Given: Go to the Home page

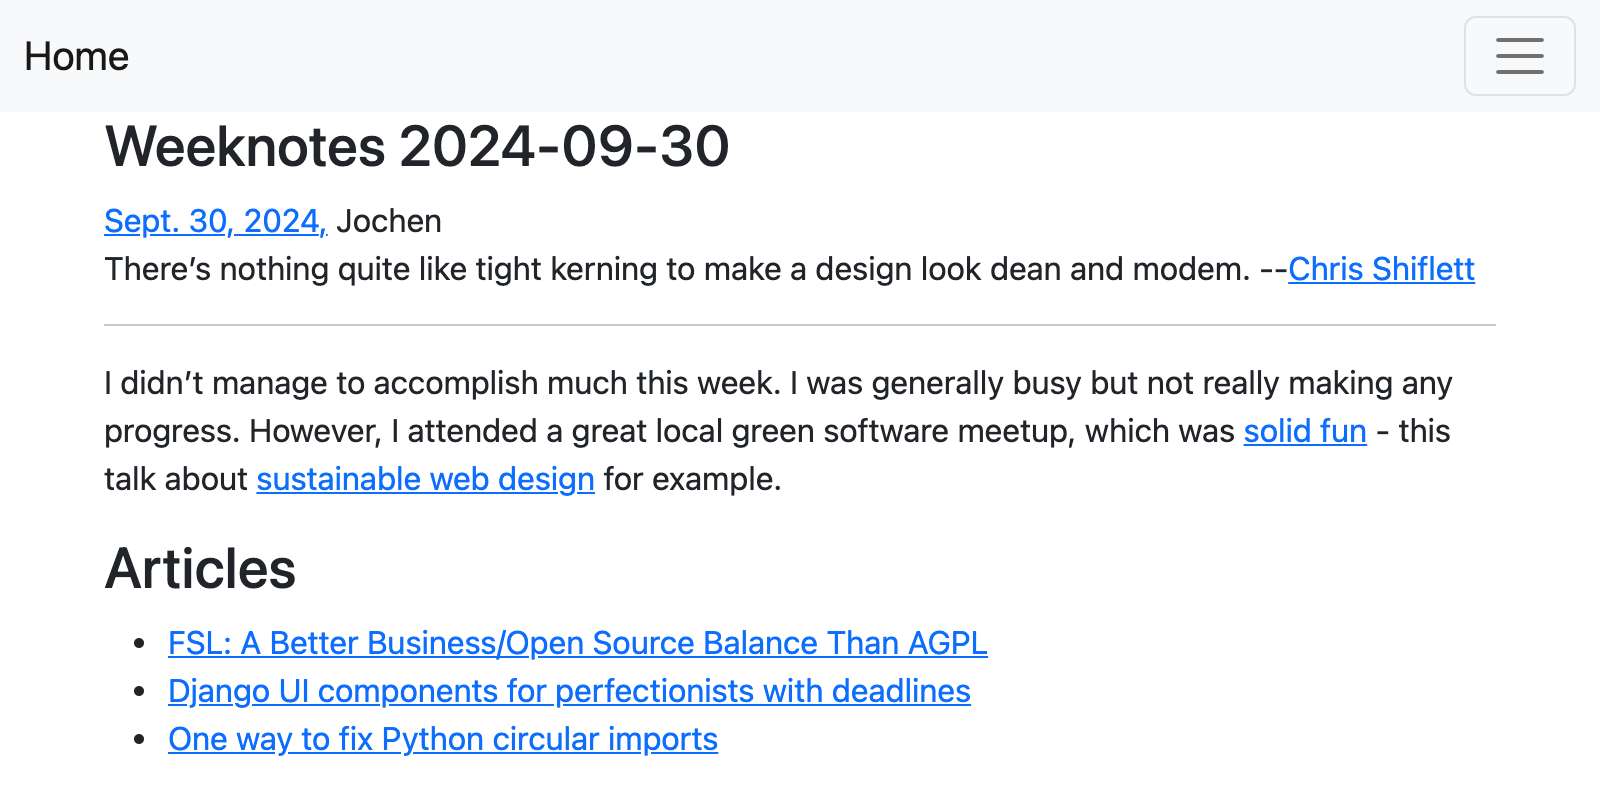Looking at the screenshot, I should click(77, 57).
